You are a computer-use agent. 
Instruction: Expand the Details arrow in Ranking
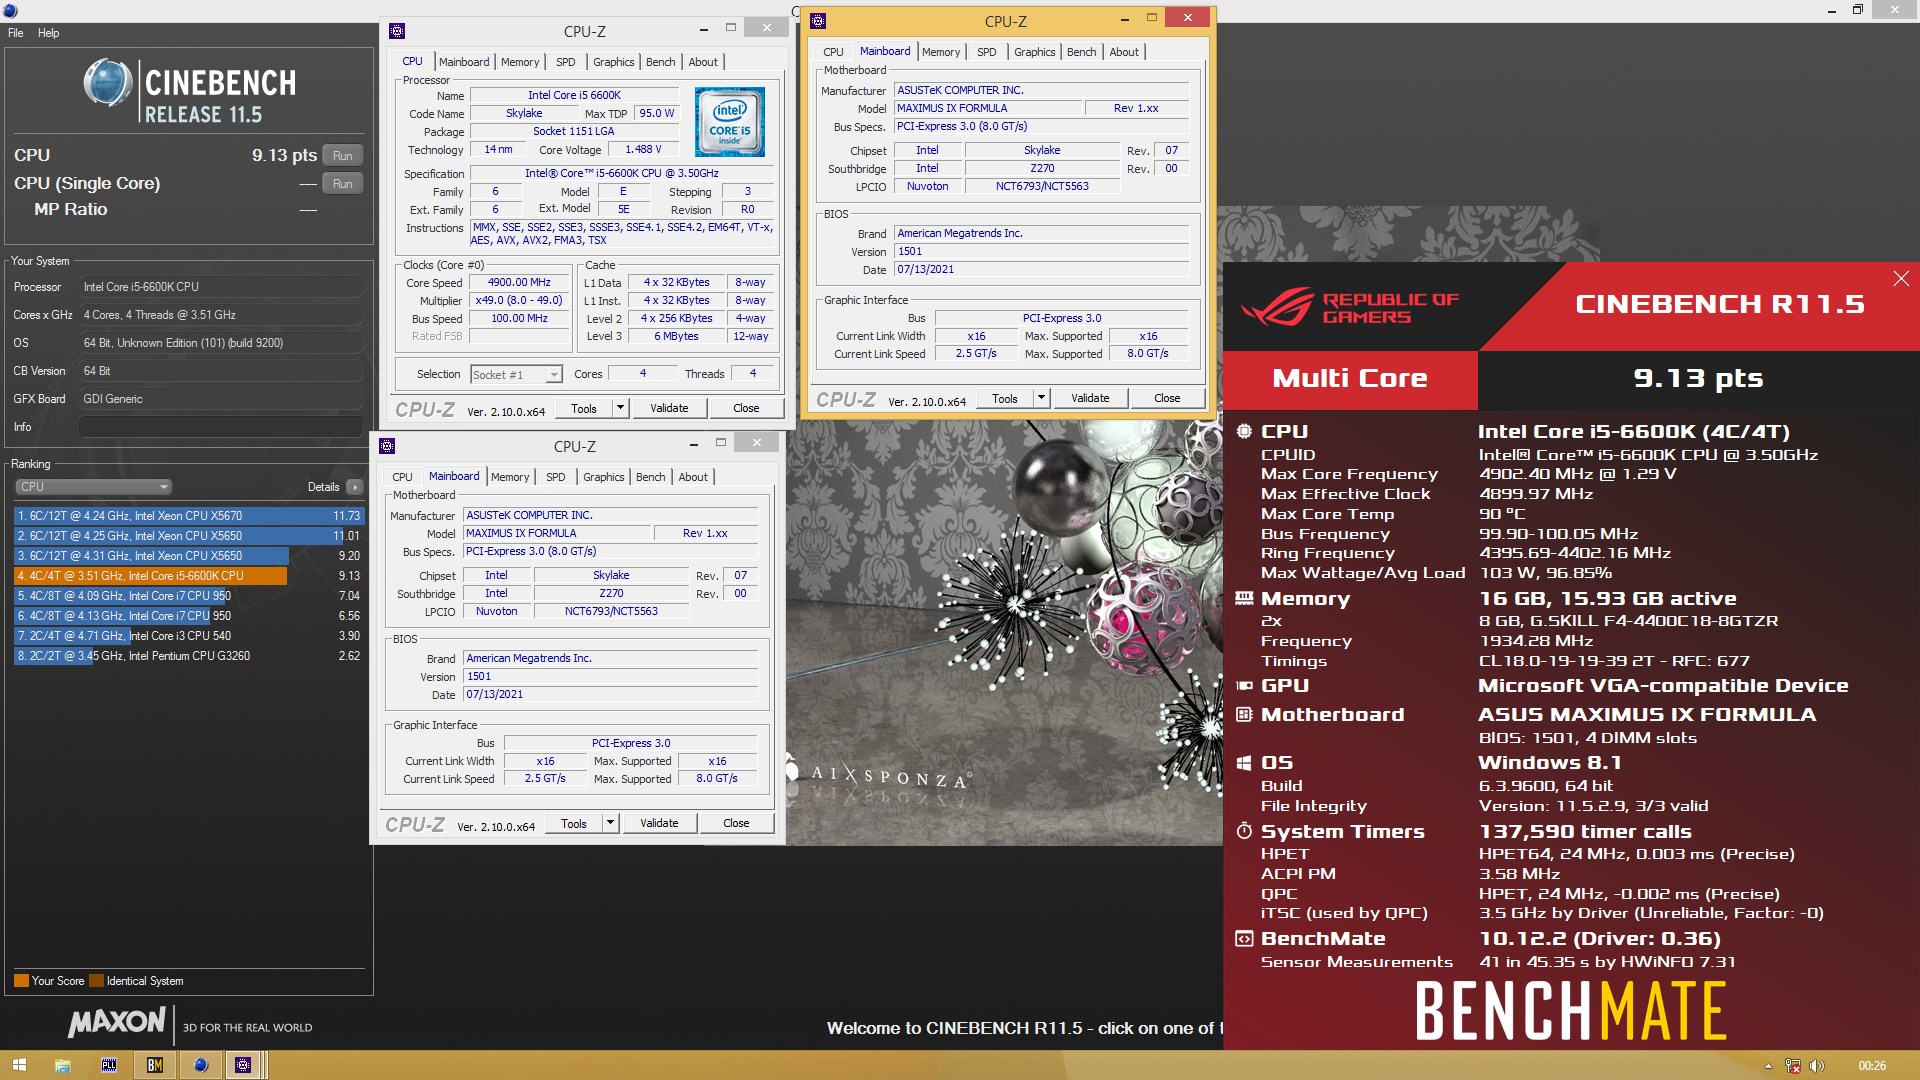click(x=354, y=487)
